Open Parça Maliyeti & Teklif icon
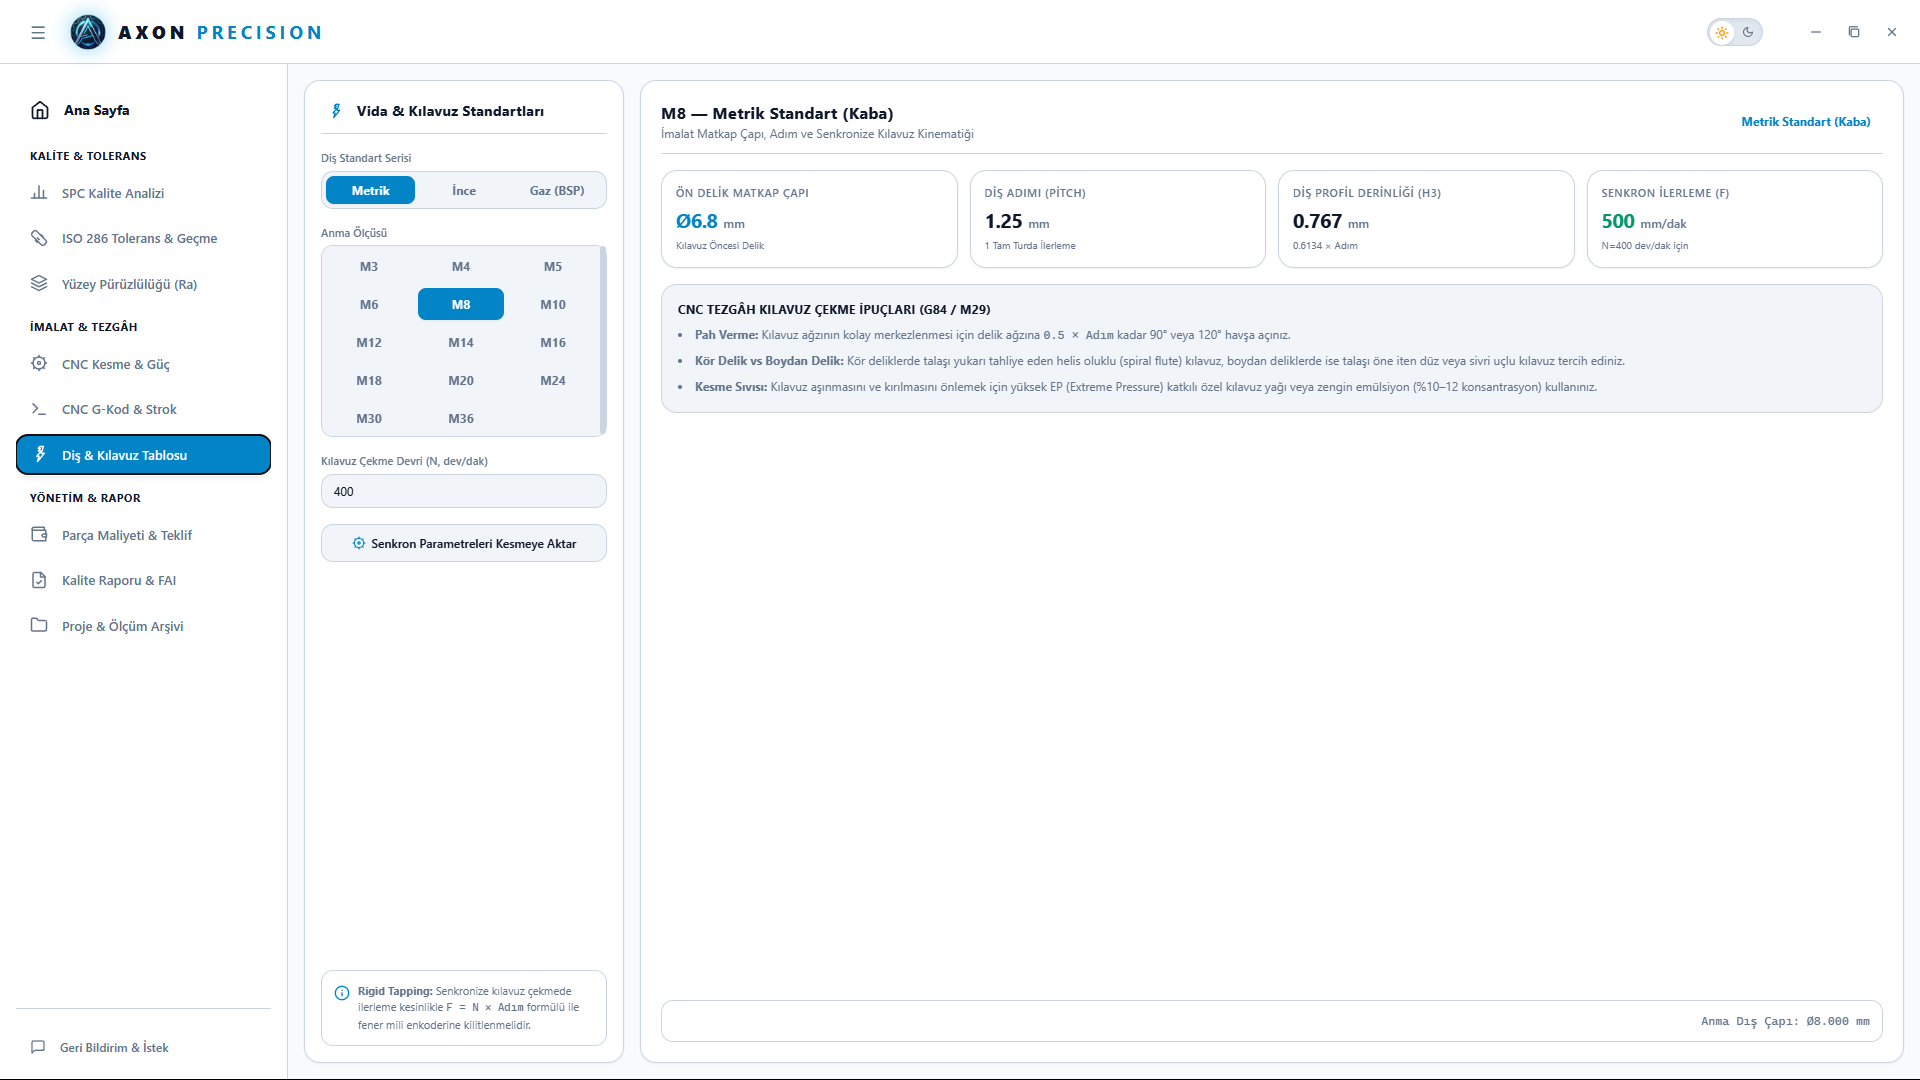This screenshot has height=1080, width=1920. (x=39, y=535)
